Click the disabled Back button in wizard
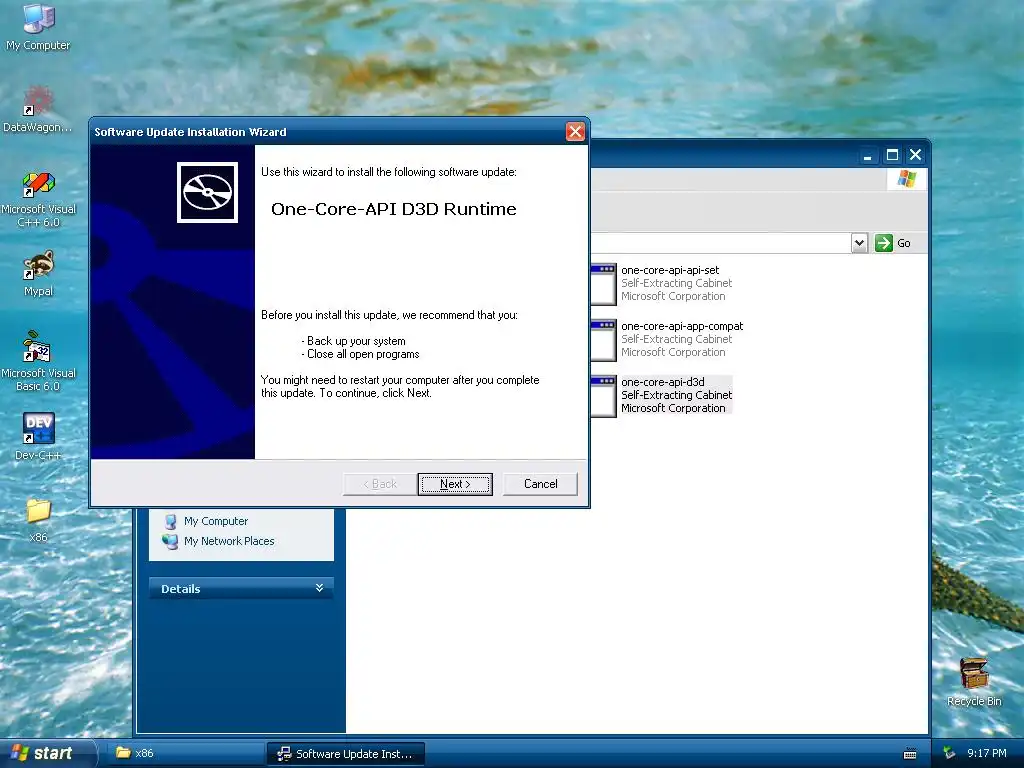This screenshot has height=768, width=1024. [380, 484]
